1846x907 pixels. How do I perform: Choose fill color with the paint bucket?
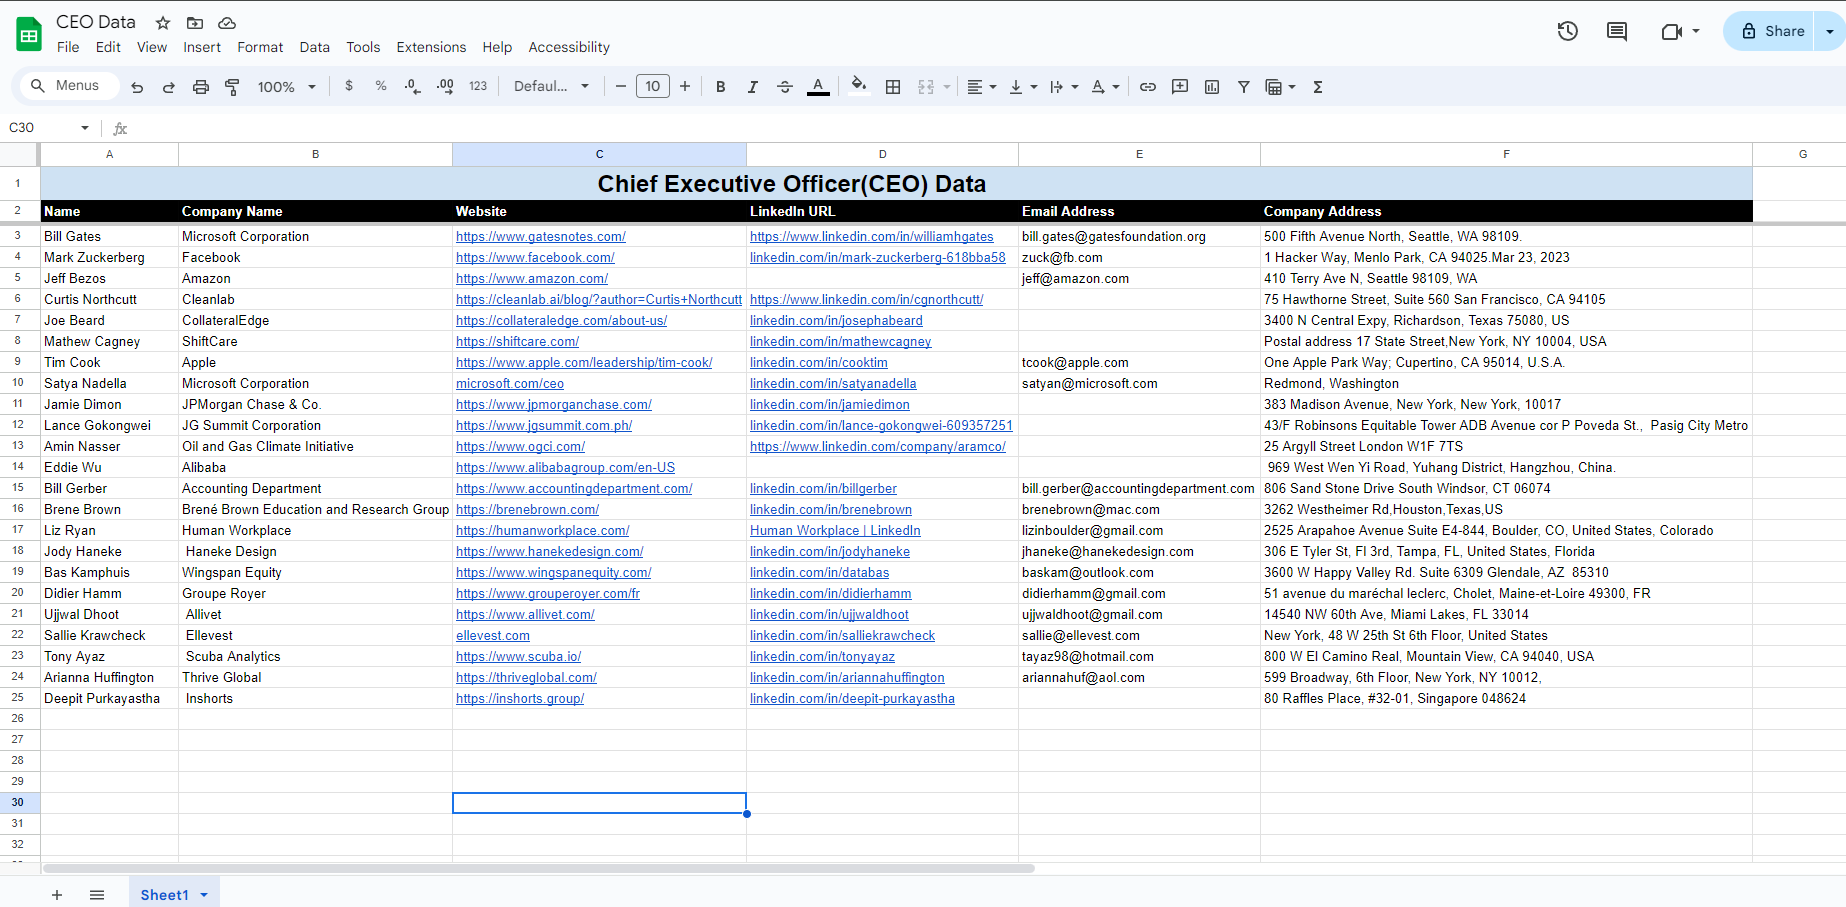[859, 87]
